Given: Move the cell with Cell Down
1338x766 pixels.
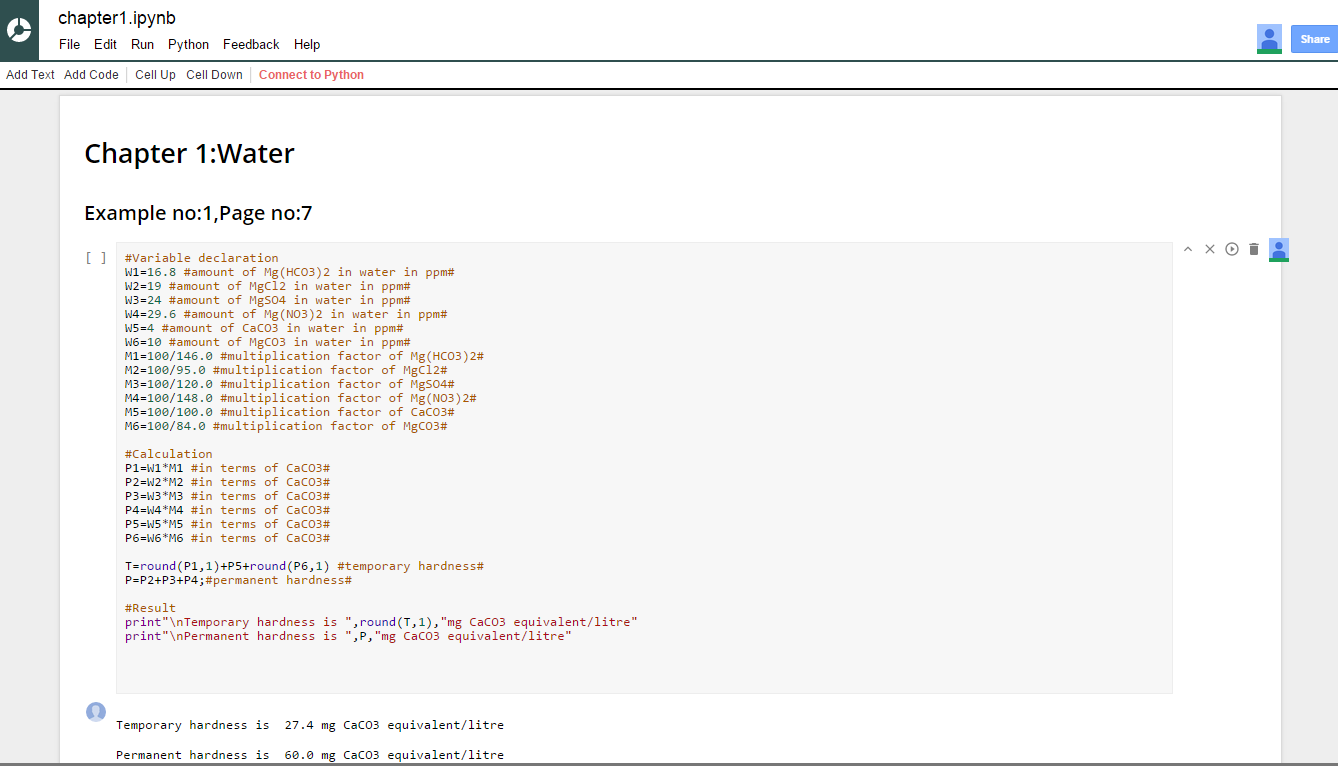Looking at the screenshot, I should [x=214, y=75].
